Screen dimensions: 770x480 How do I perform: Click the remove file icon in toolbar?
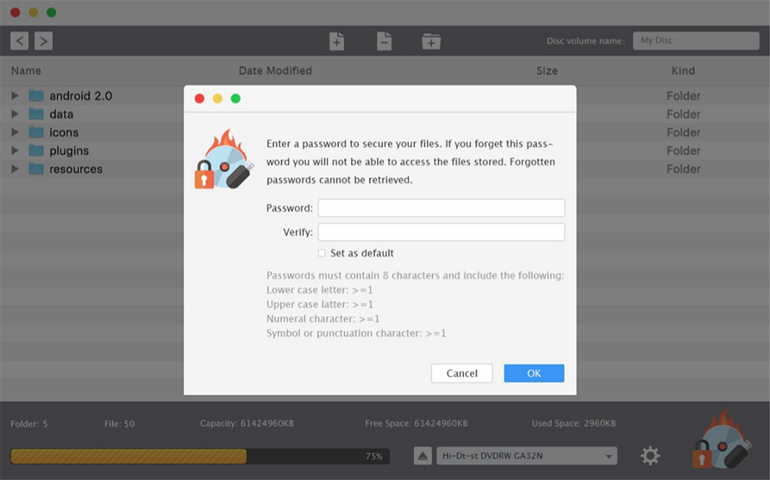click(x=384, y=41)
